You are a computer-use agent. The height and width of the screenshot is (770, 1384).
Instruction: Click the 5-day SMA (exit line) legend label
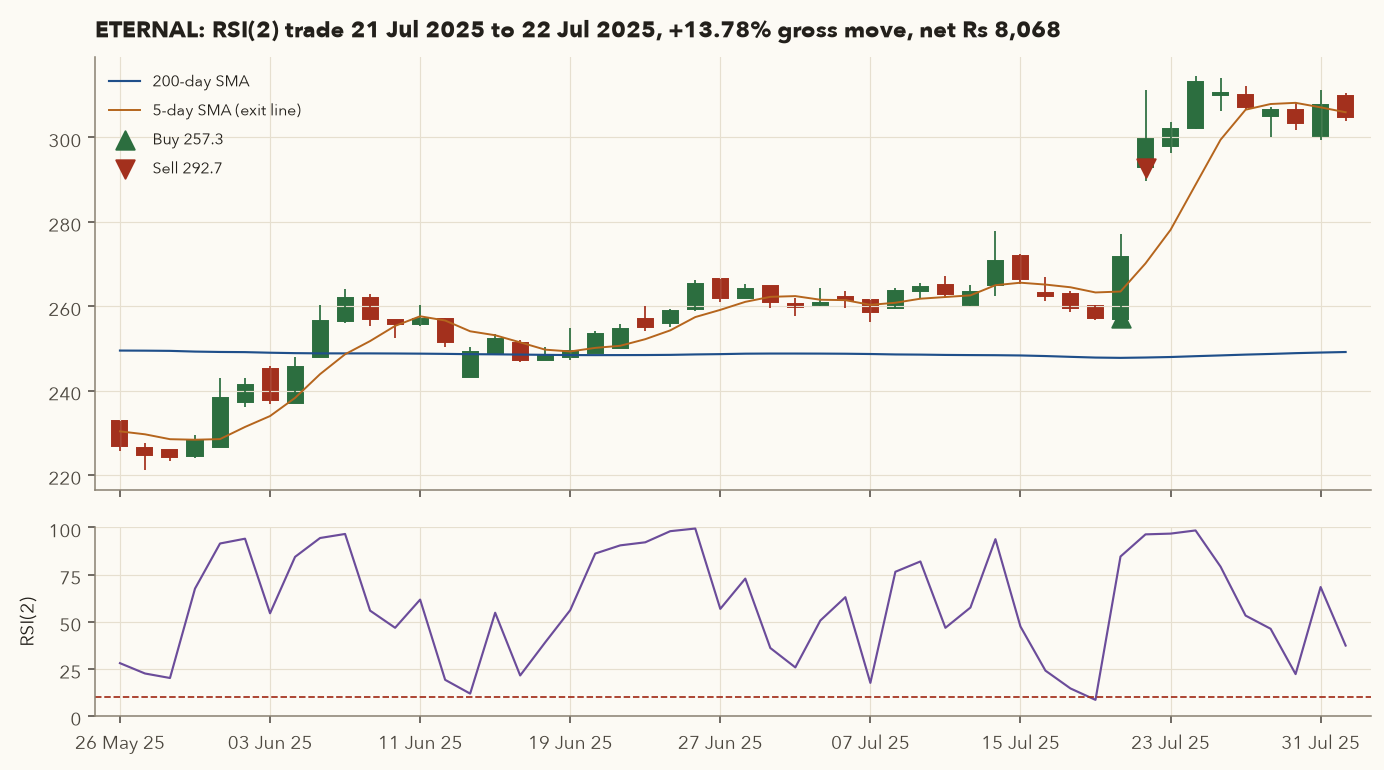[227, 110]
